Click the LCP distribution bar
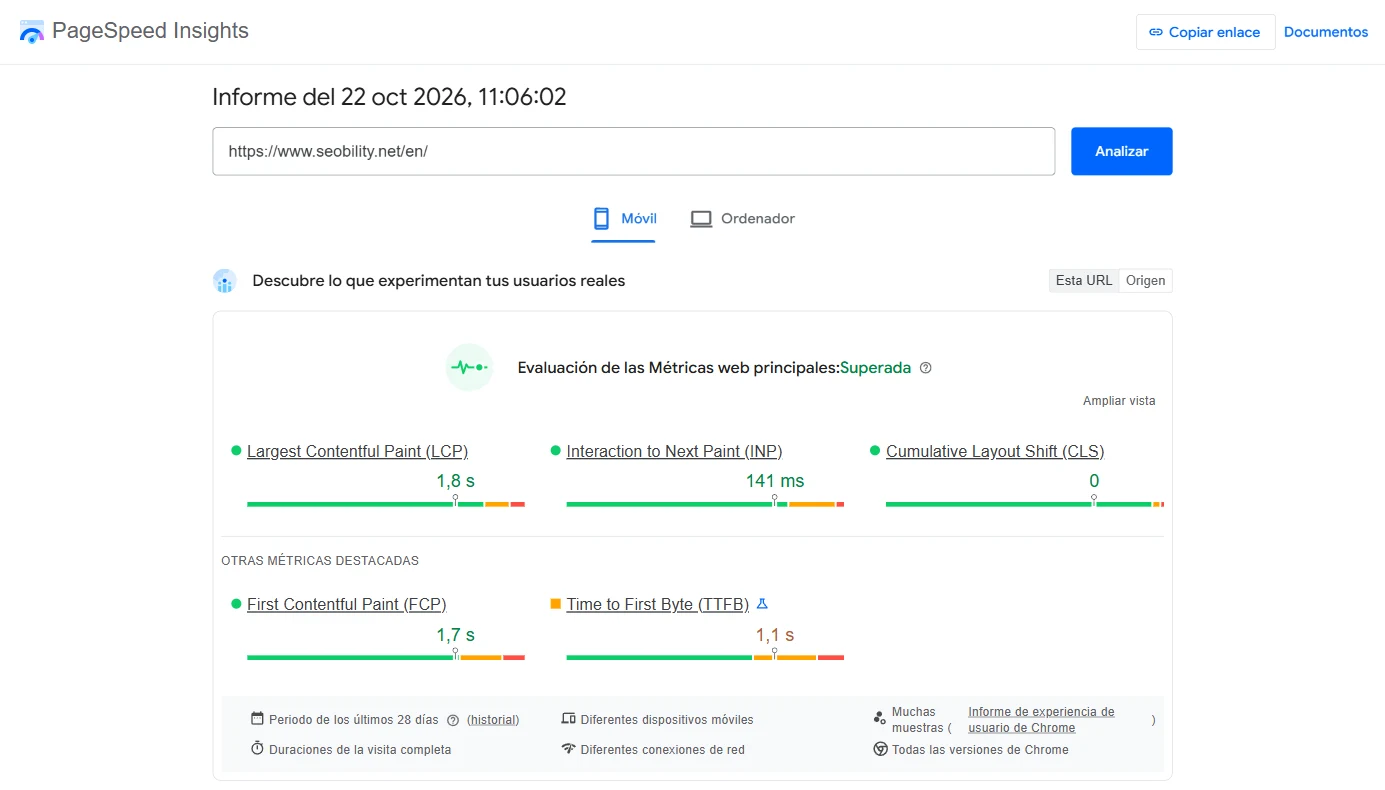The height and width of the screenshot is (790, 1385). click(386, 504)
